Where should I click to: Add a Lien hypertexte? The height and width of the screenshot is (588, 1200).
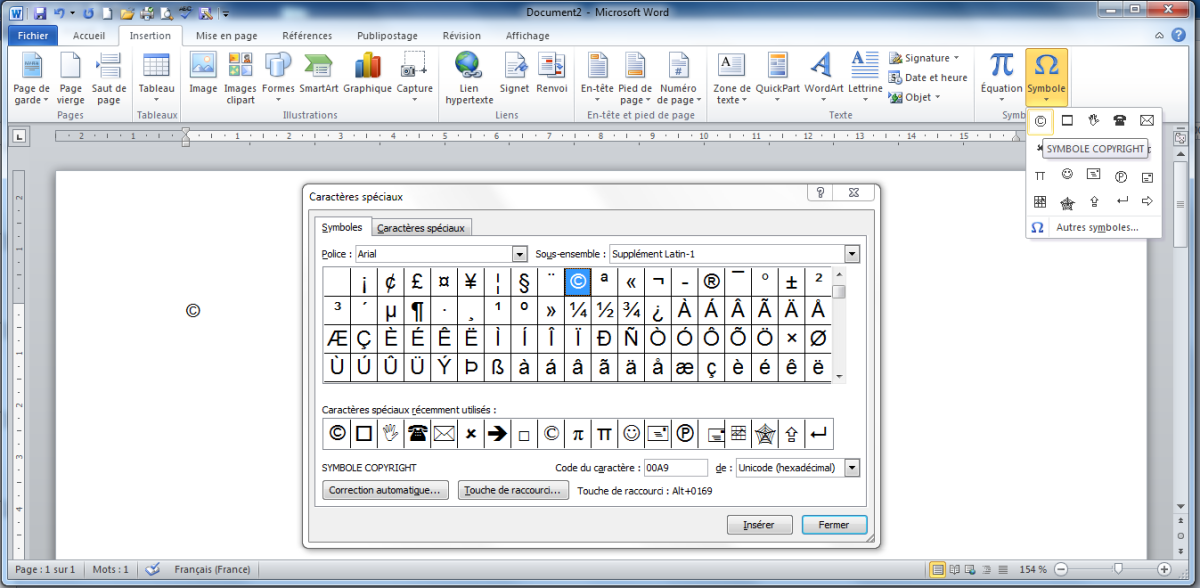point(469,79)
